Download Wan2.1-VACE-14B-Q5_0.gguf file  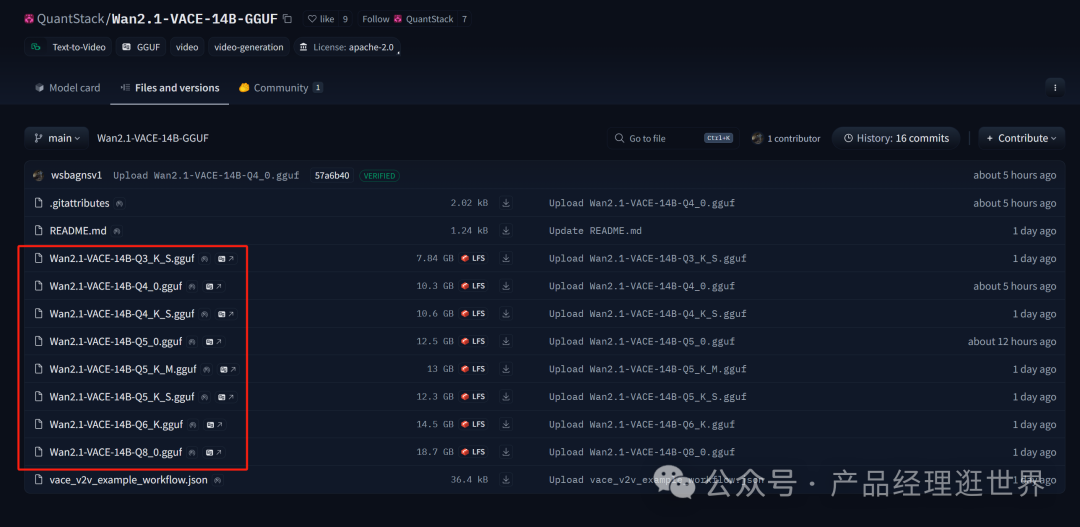(x=506, y=341)
